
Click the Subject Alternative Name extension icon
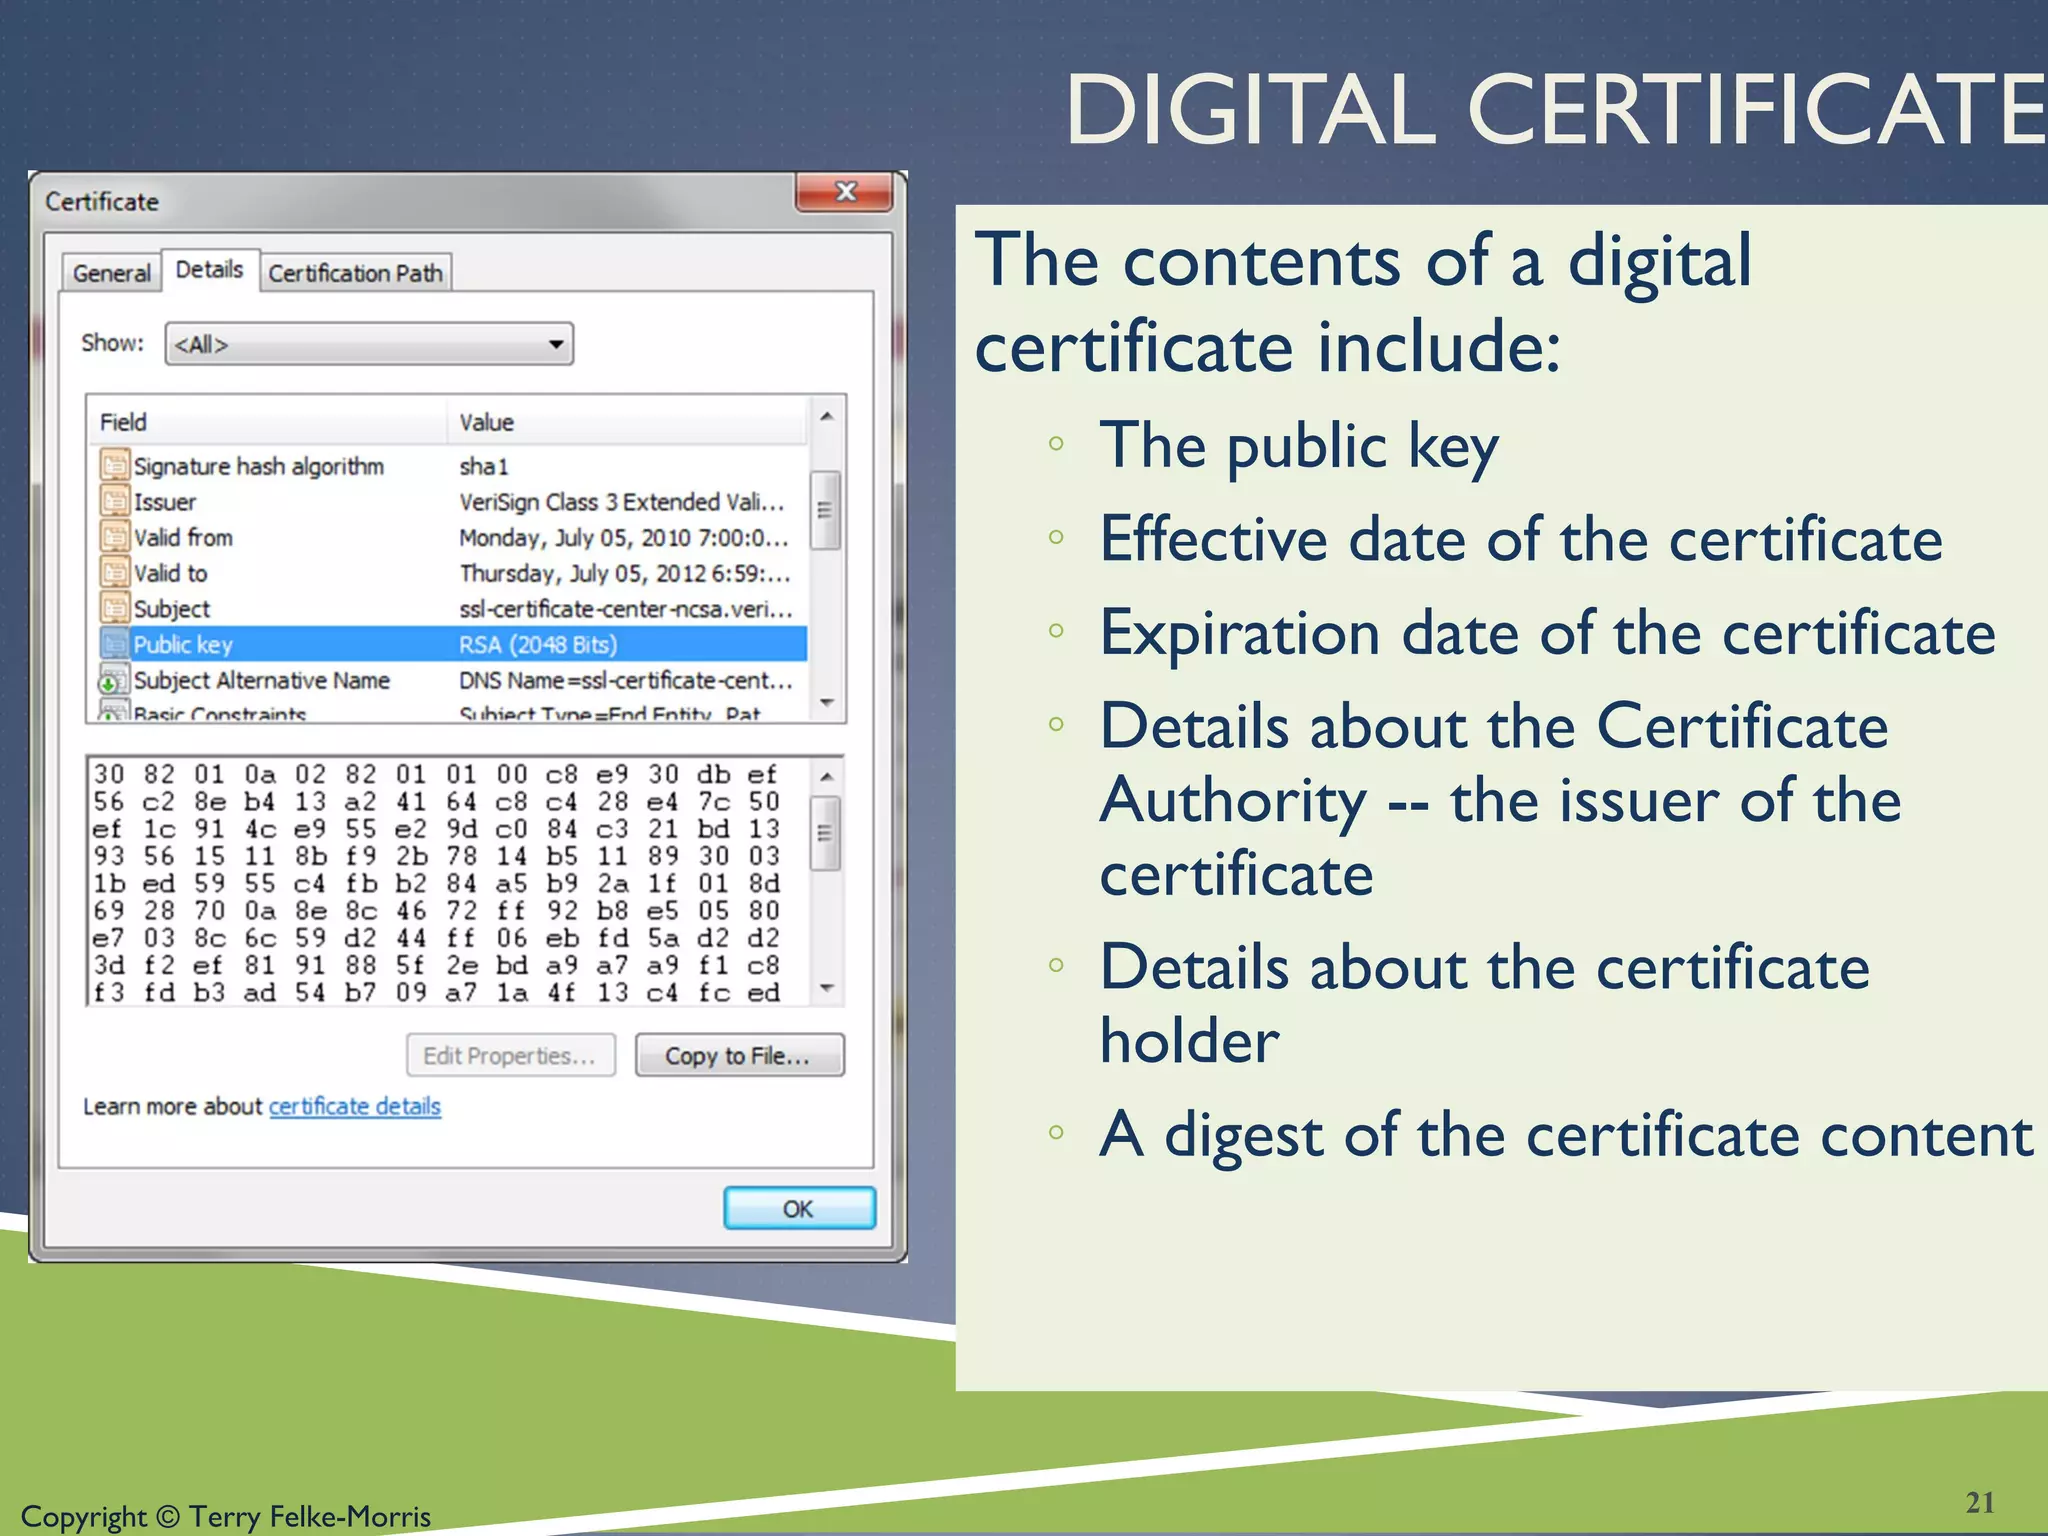tap(113, 681)
